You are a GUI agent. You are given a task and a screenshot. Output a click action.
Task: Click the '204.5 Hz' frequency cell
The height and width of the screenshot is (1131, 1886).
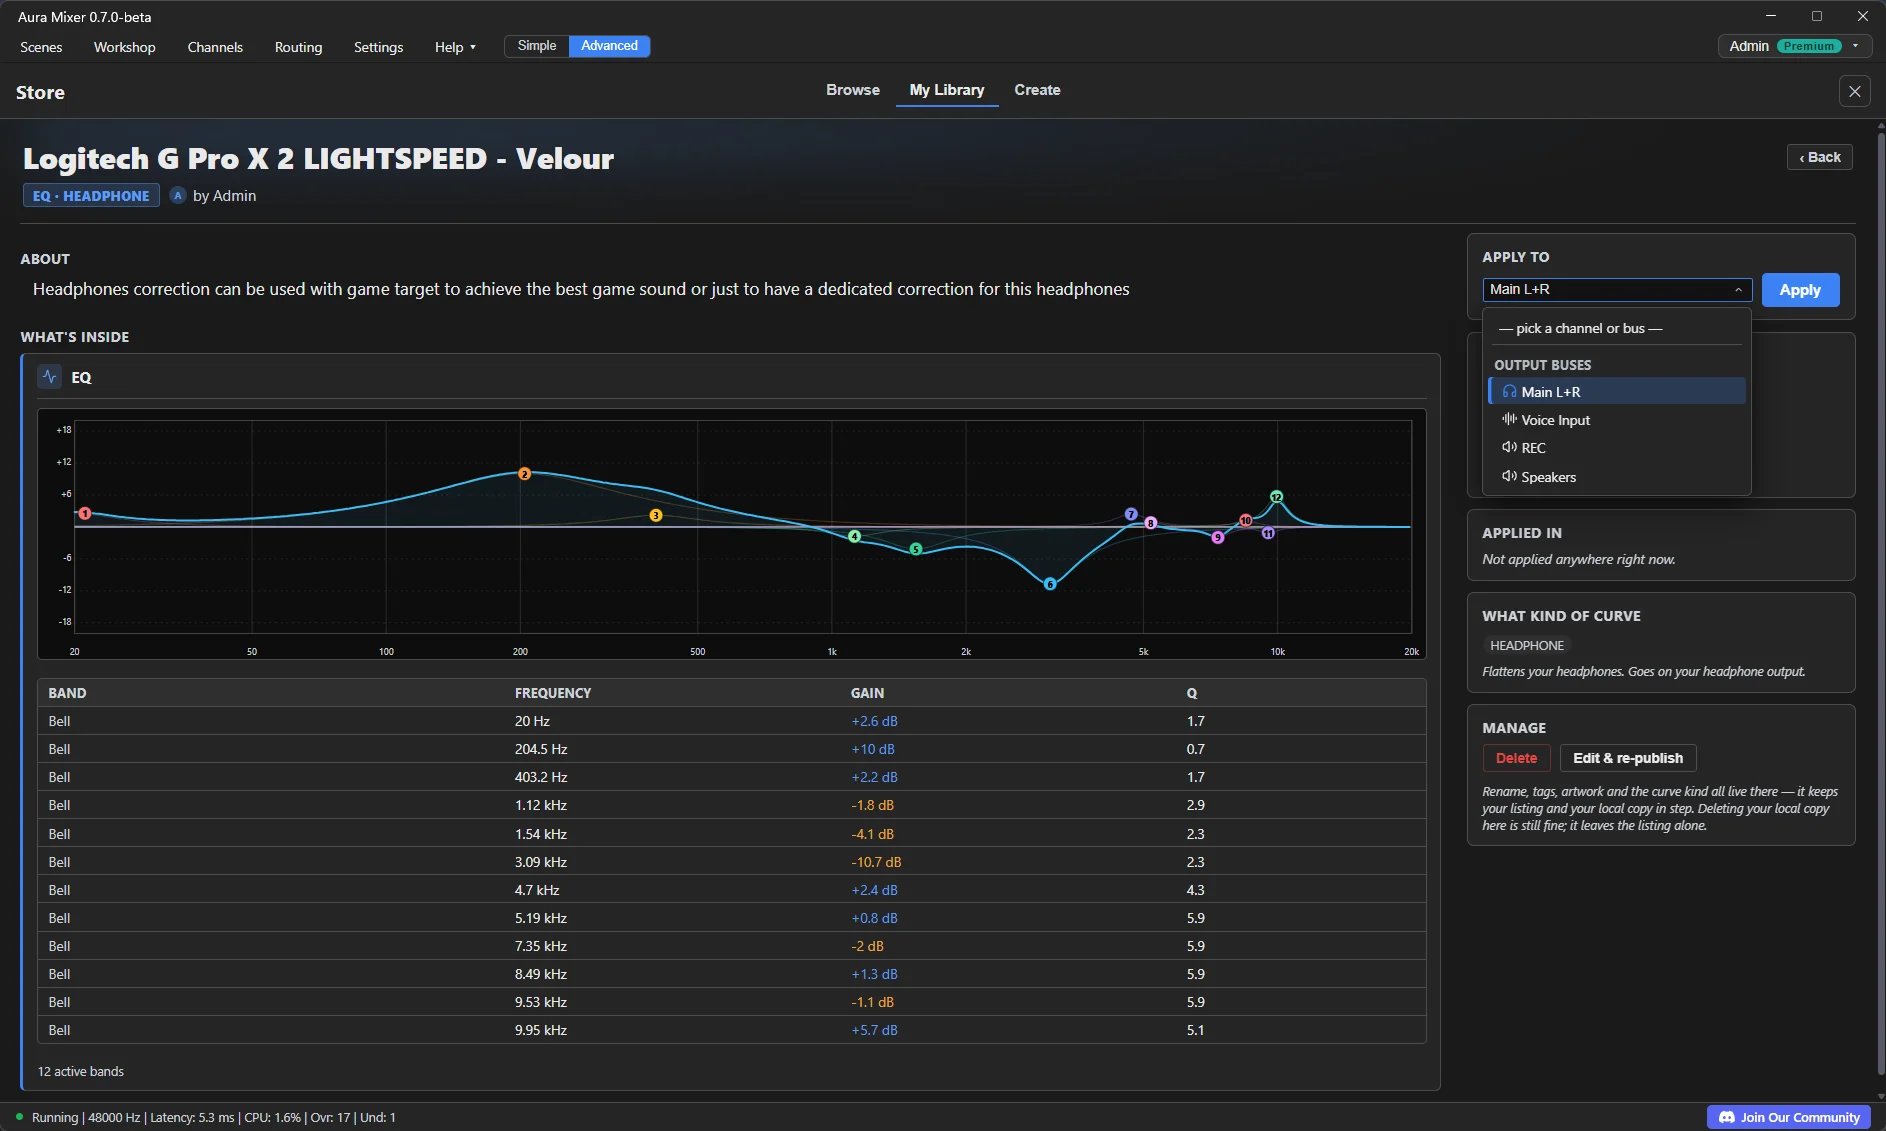coord(541,749)
